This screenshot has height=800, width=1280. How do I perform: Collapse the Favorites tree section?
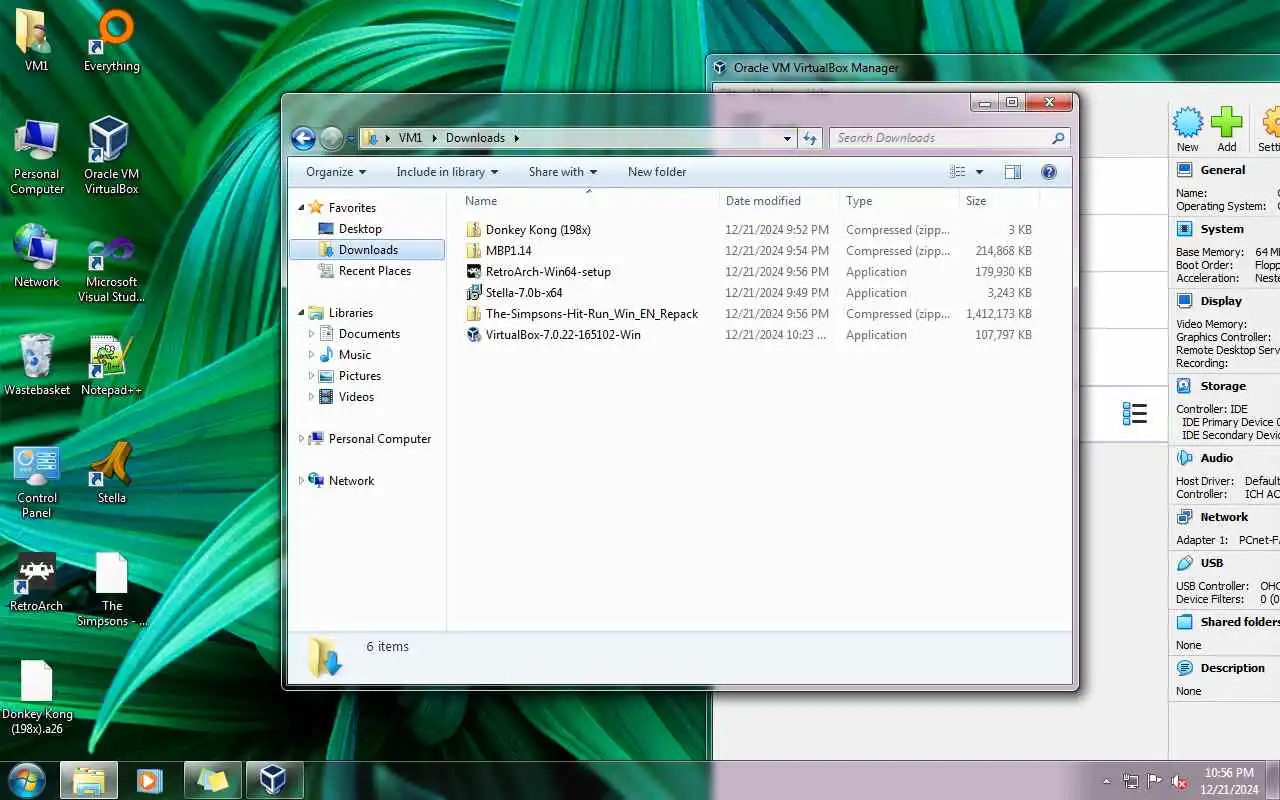[300, 208]
